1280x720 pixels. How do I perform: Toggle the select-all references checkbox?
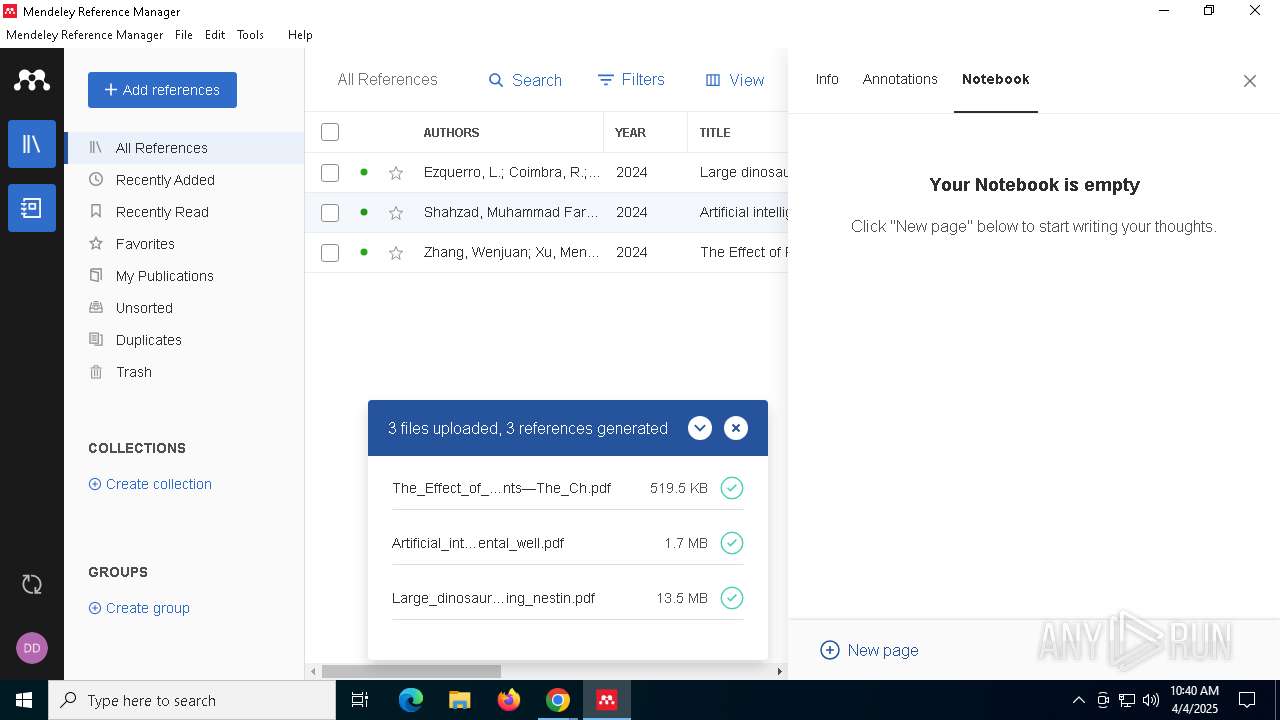(330, 132)
